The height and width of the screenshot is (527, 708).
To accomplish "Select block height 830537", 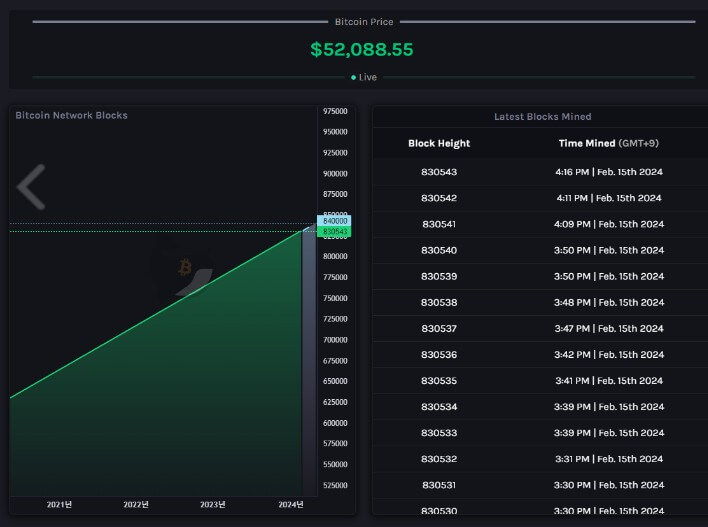I will (x=439, y=328).
